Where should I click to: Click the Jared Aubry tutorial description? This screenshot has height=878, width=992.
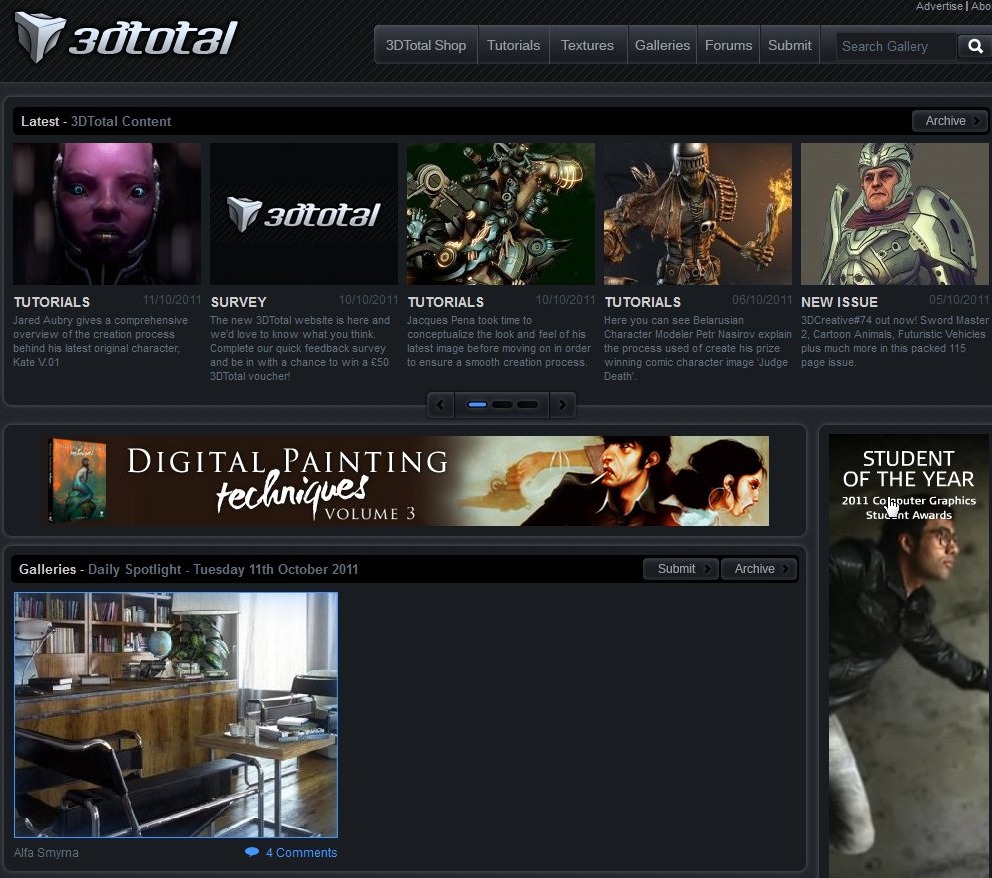[x=101, y=341]
